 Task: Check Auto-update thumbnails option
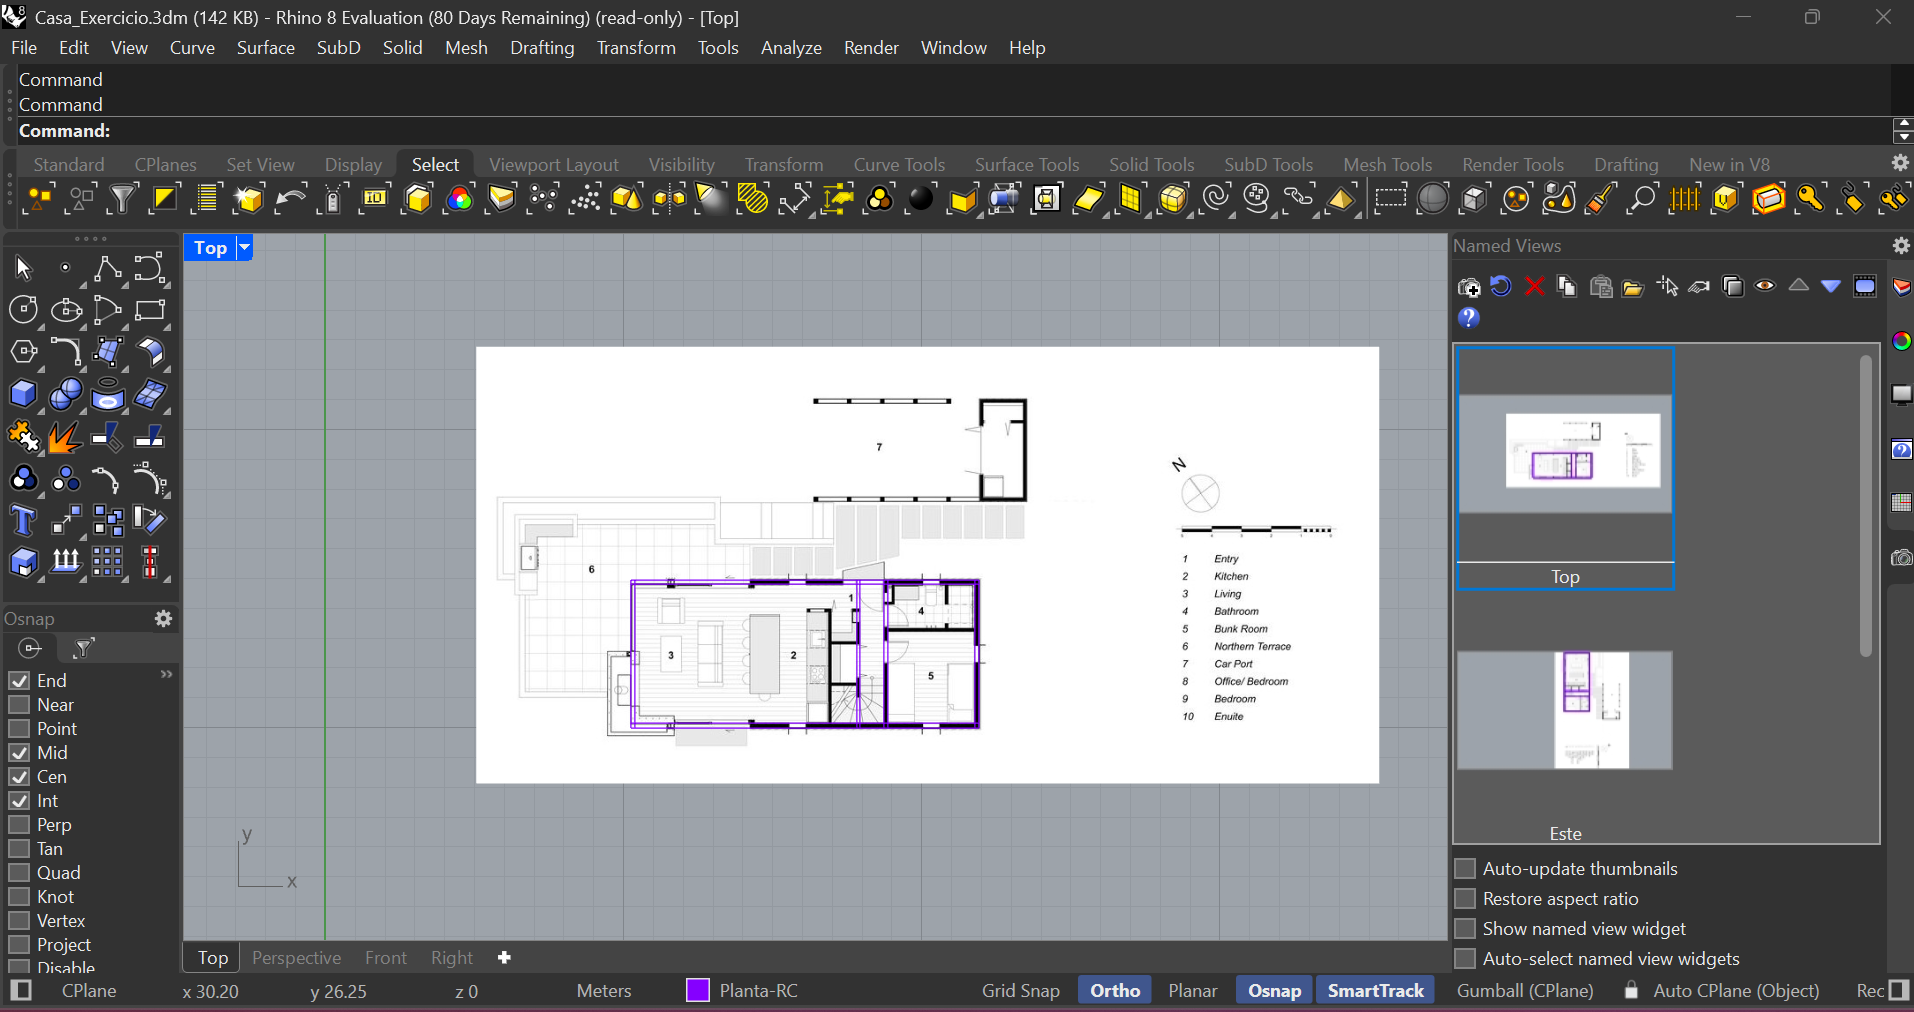[x=1465, y=868]
